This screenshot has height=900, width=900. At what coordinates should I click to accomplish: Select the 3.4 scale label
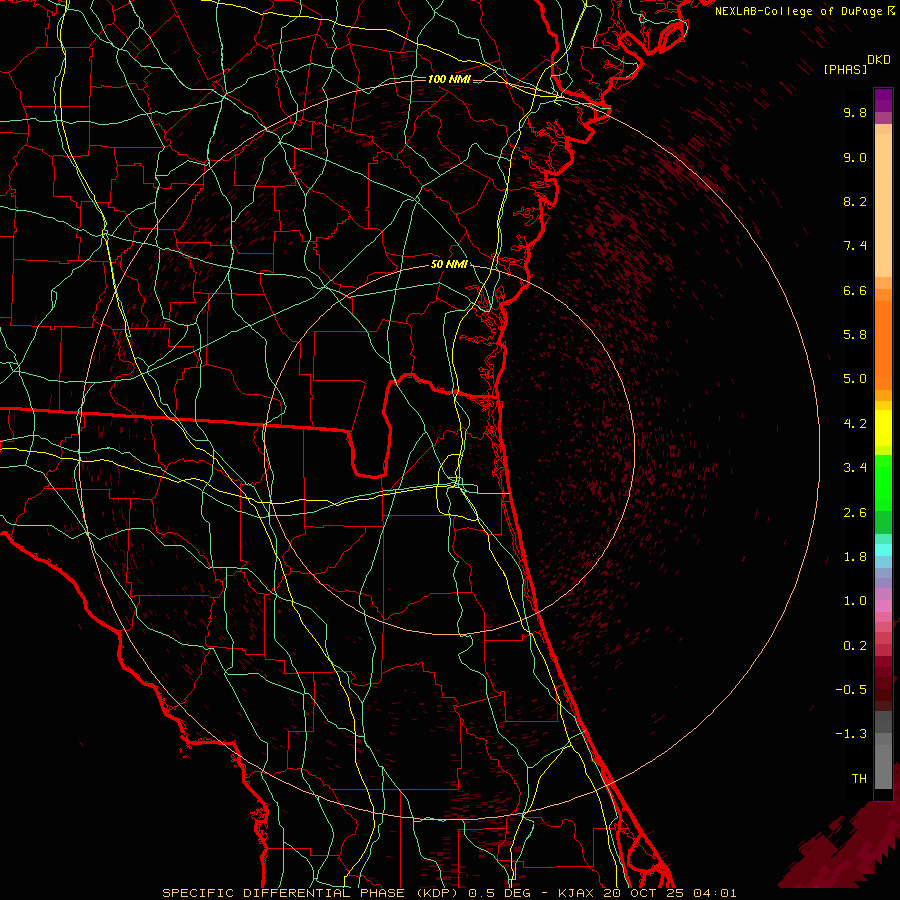[x=855, y=468]
